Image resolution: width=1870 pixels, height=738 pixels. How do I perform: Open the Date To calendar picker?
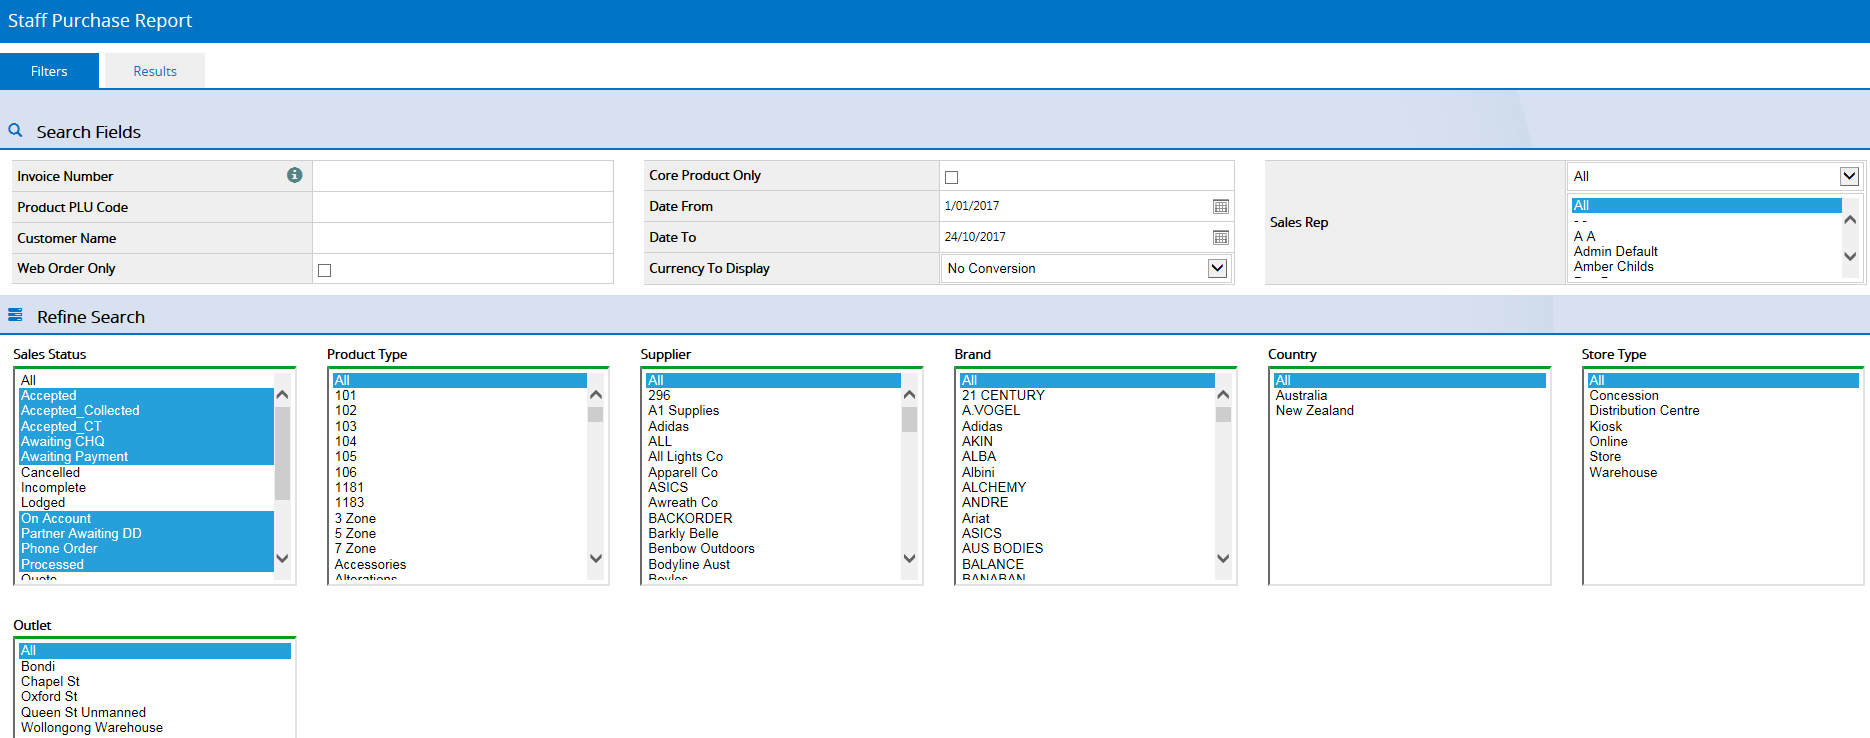coord(1220,237)
